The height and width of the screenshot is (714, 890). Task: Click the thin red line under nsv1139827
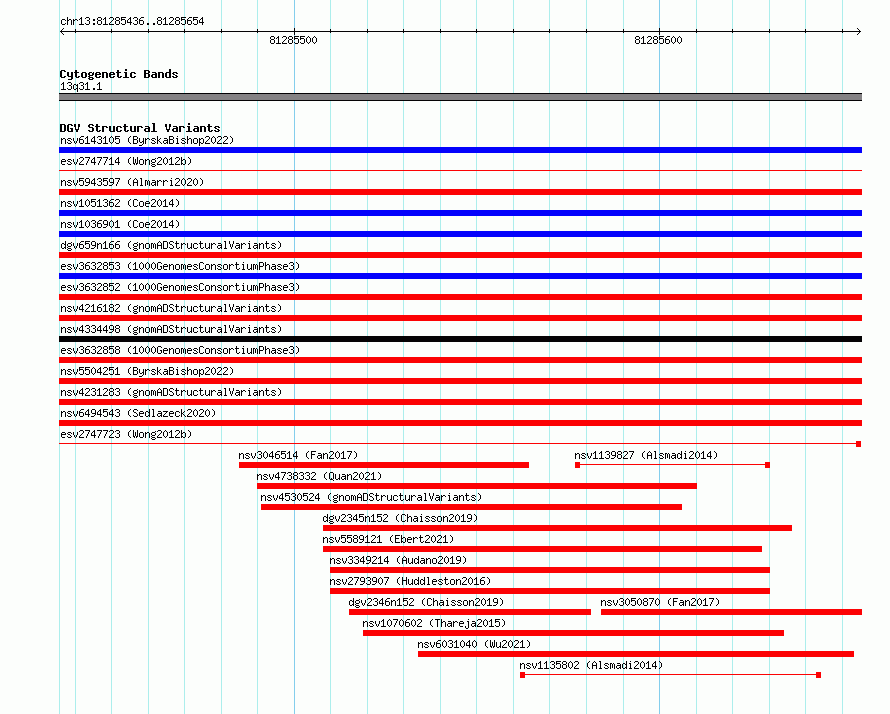(673, 465)
